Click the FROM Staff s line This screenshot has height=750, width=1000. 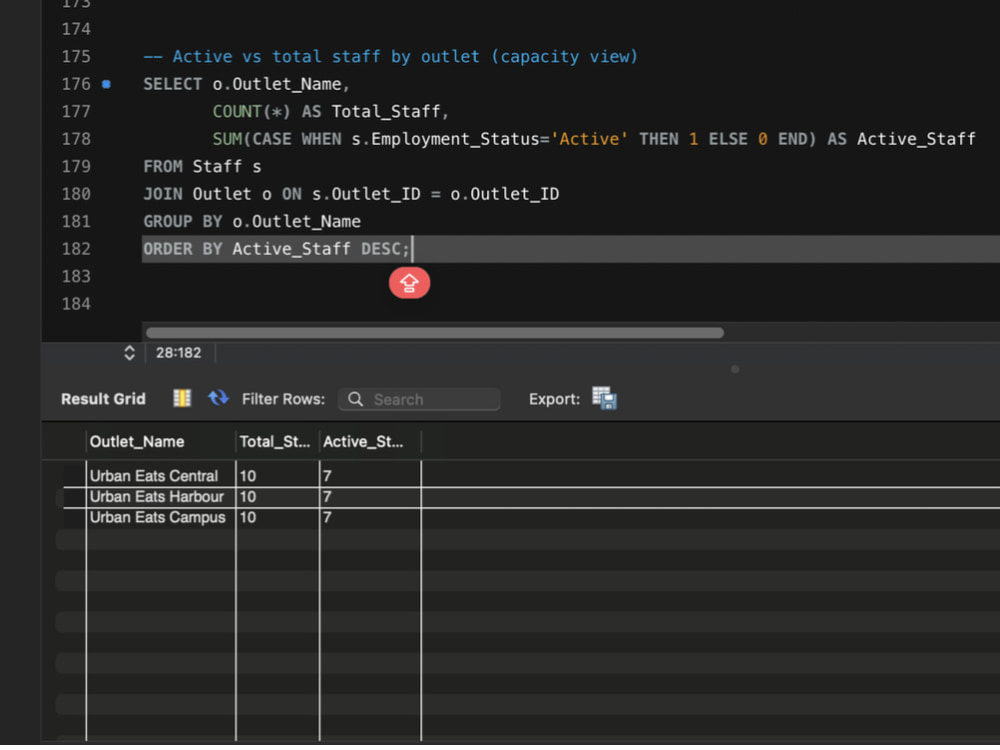[202, 166]
